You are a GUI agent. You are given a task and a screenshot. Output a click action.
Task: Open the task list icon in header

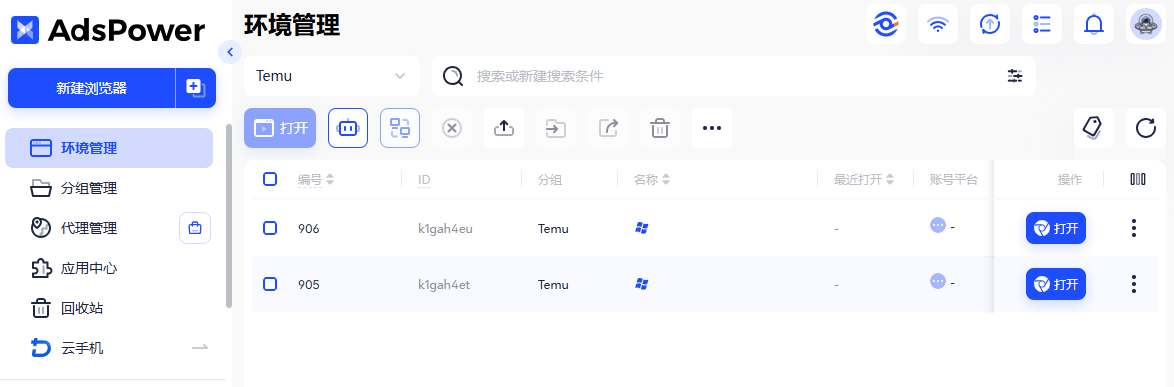[x=1041, y=24]
